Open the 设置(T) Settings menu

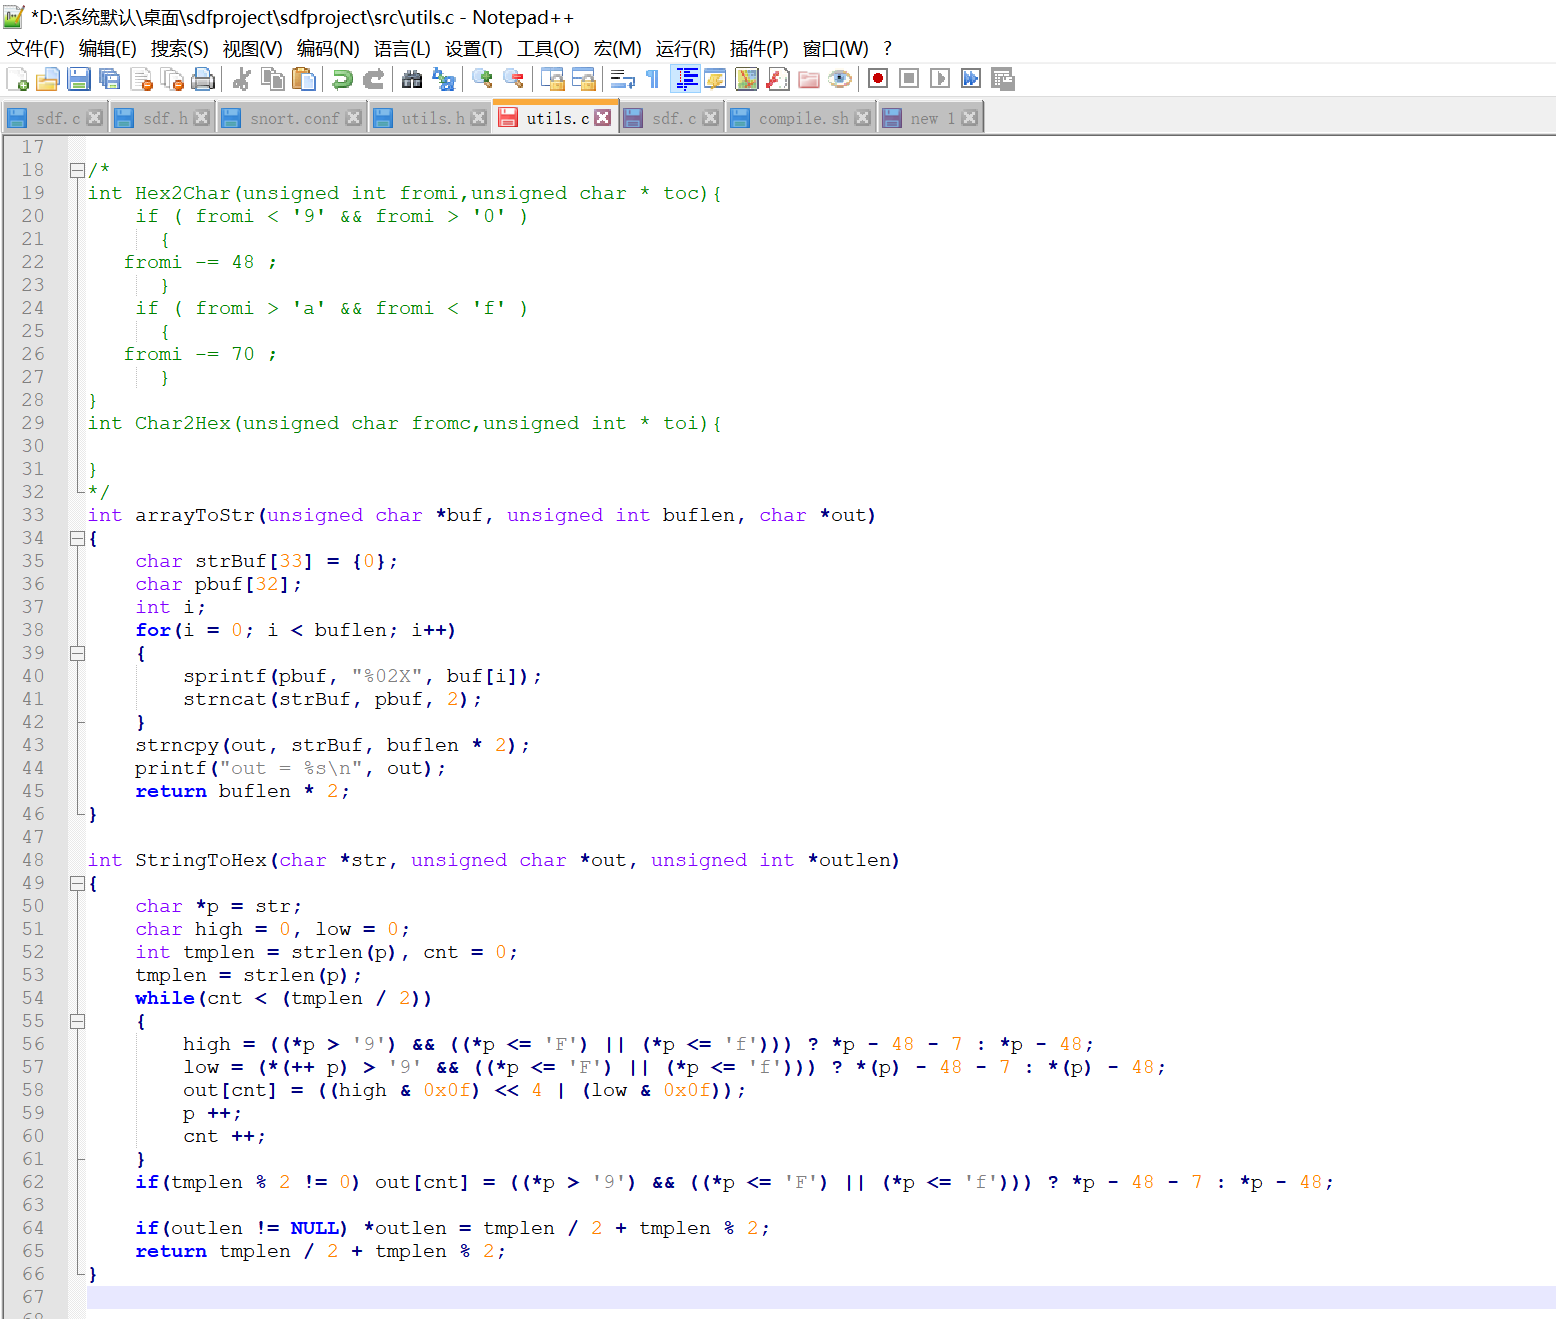473,49
